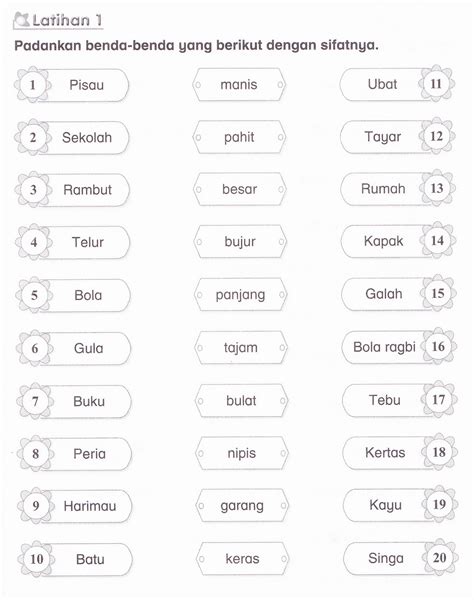Click the flower badge numbered 1
The image size is (474, 600).
pyautogui.click(x=33, y=85)
